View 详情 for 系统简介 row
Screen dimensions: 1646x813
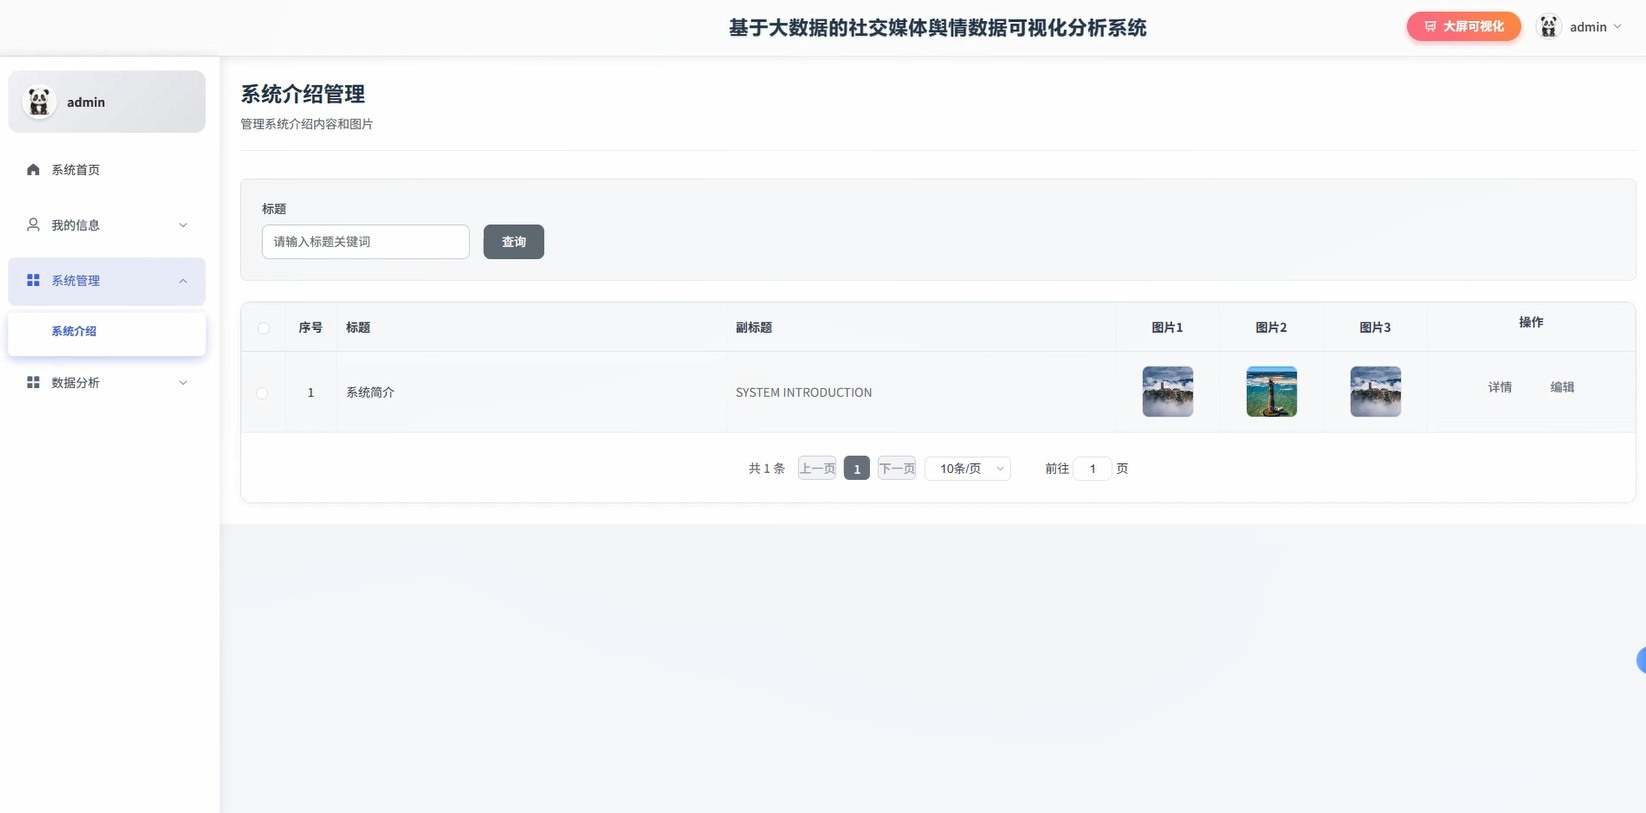pos(1500,388)
